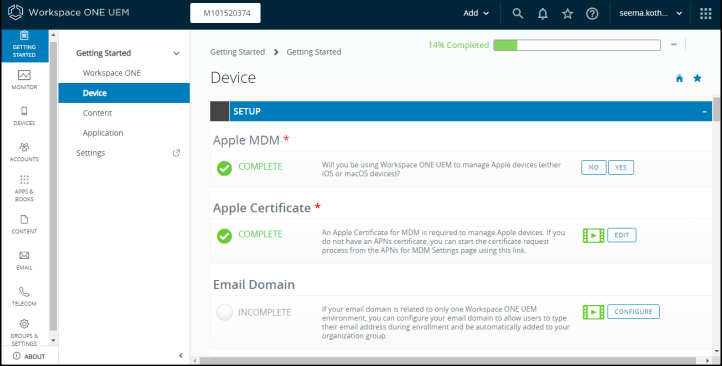Click the Email Domain heading
Screen dimensions: 722x366
point(254,285)
